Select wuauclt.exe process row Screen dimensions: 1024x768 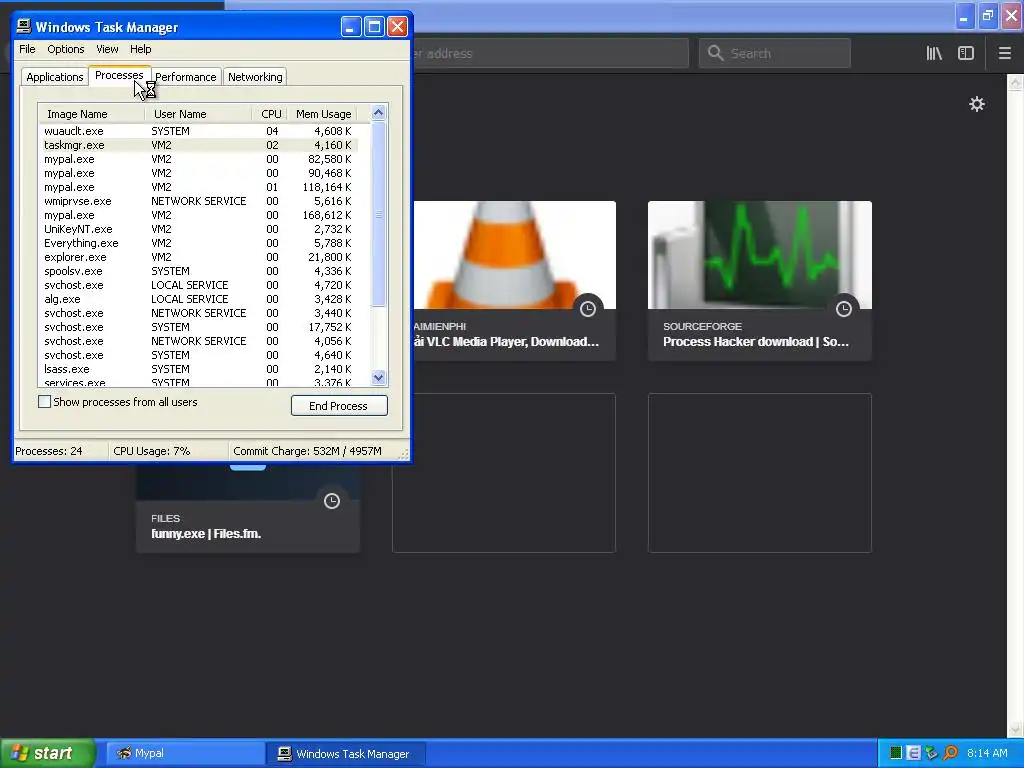[199, 131]
